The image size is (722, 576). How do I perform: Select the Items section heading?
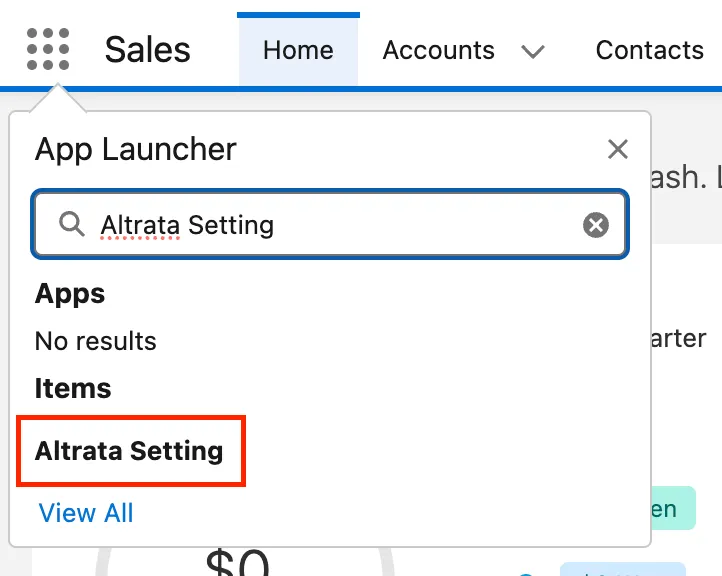point(73,388)
